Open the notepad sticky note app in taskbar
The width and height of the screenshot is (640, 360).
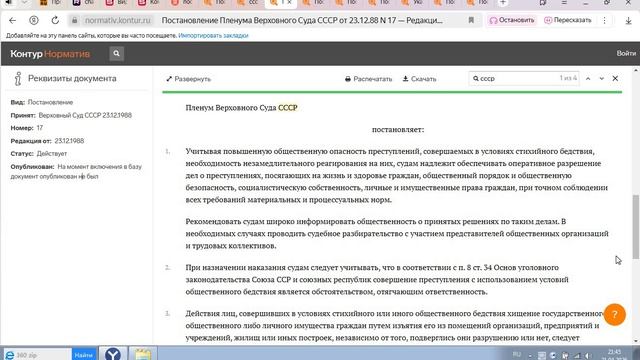coord(143,354)
